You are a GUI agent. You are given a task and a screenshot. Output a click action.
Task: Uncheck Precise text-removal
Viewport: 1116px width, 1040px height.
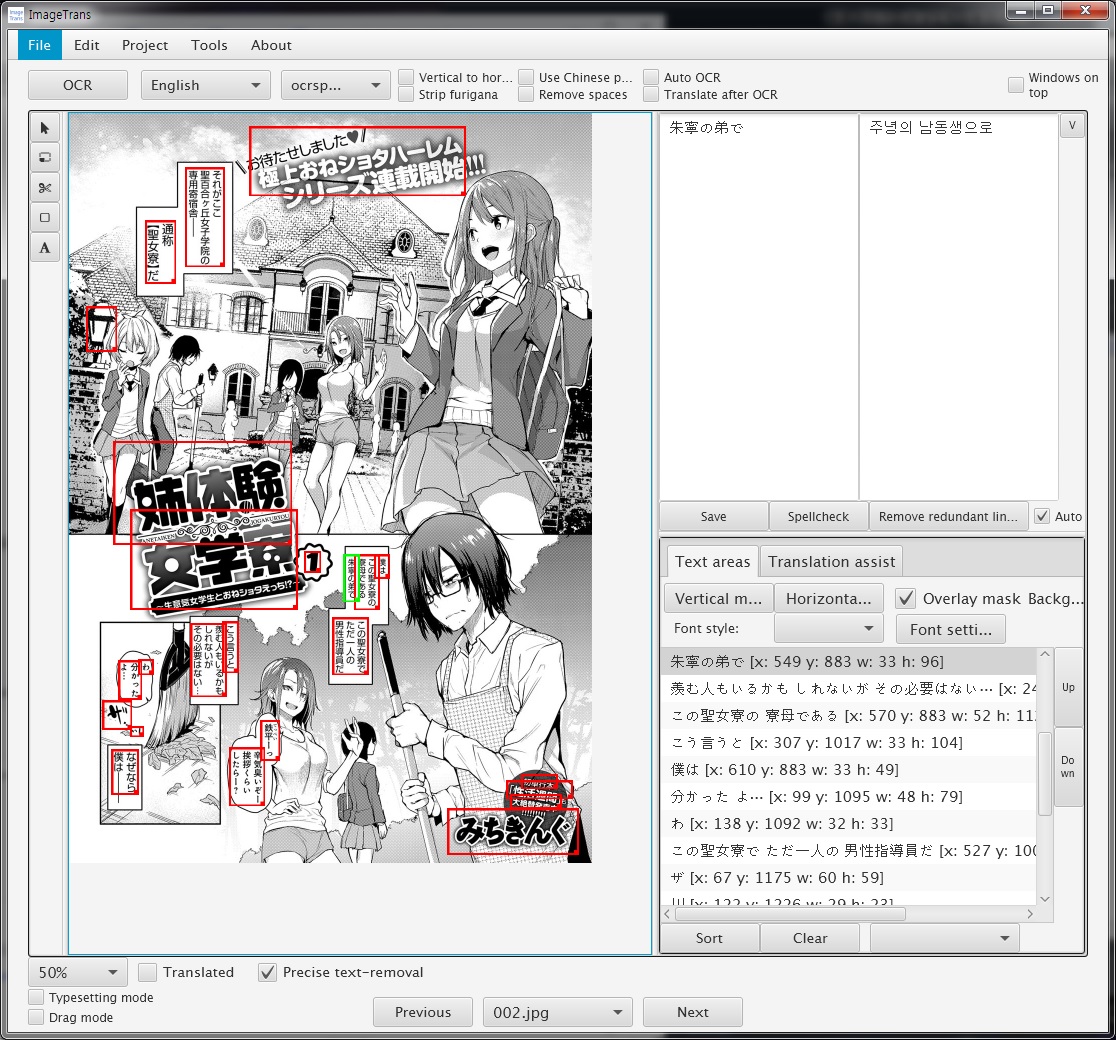(x=267, y=972)
